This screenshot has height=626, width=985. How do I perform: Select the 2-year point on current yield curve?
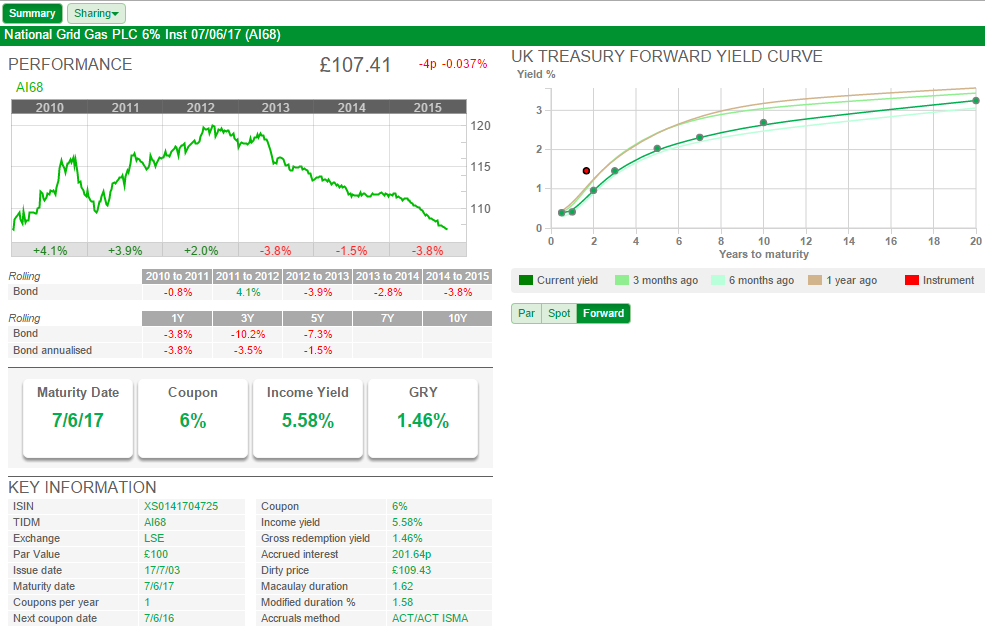pyautogui.click(x=594, y=190)
